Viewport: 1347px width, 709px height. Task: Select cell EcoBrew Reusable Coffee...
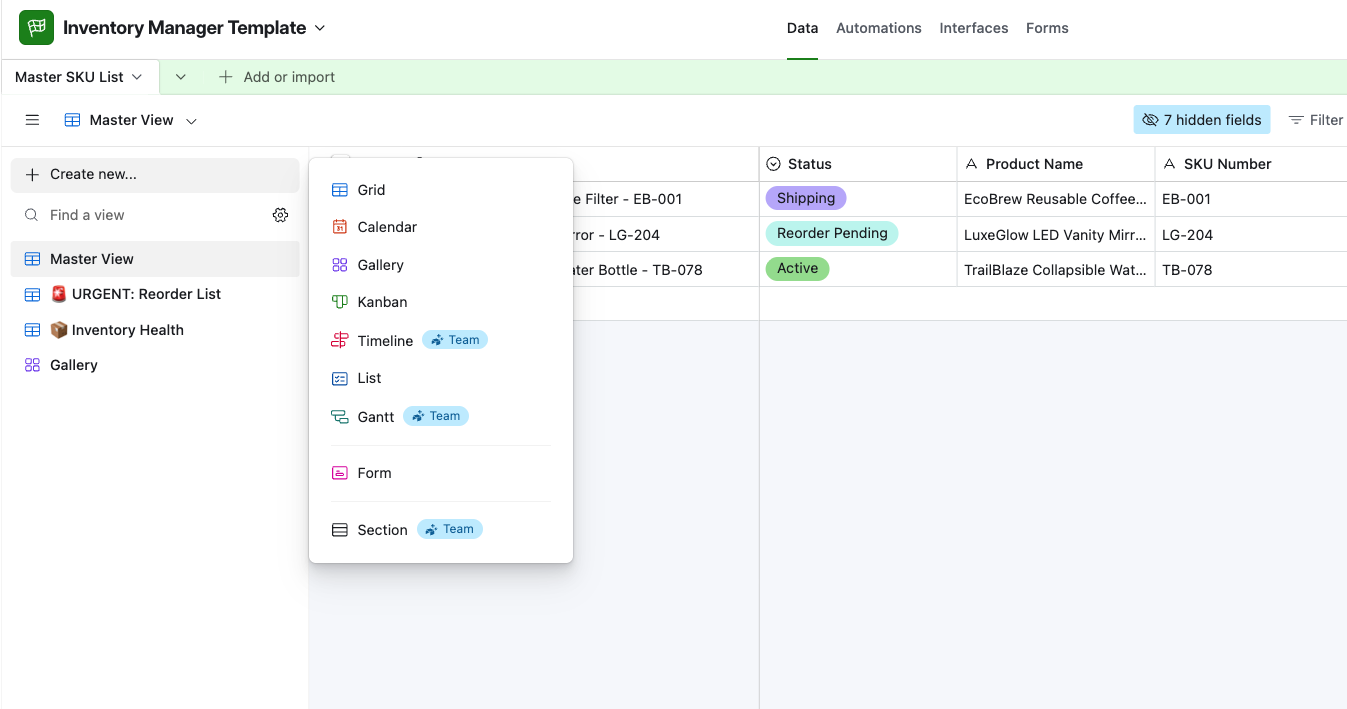click(1056, 199)
